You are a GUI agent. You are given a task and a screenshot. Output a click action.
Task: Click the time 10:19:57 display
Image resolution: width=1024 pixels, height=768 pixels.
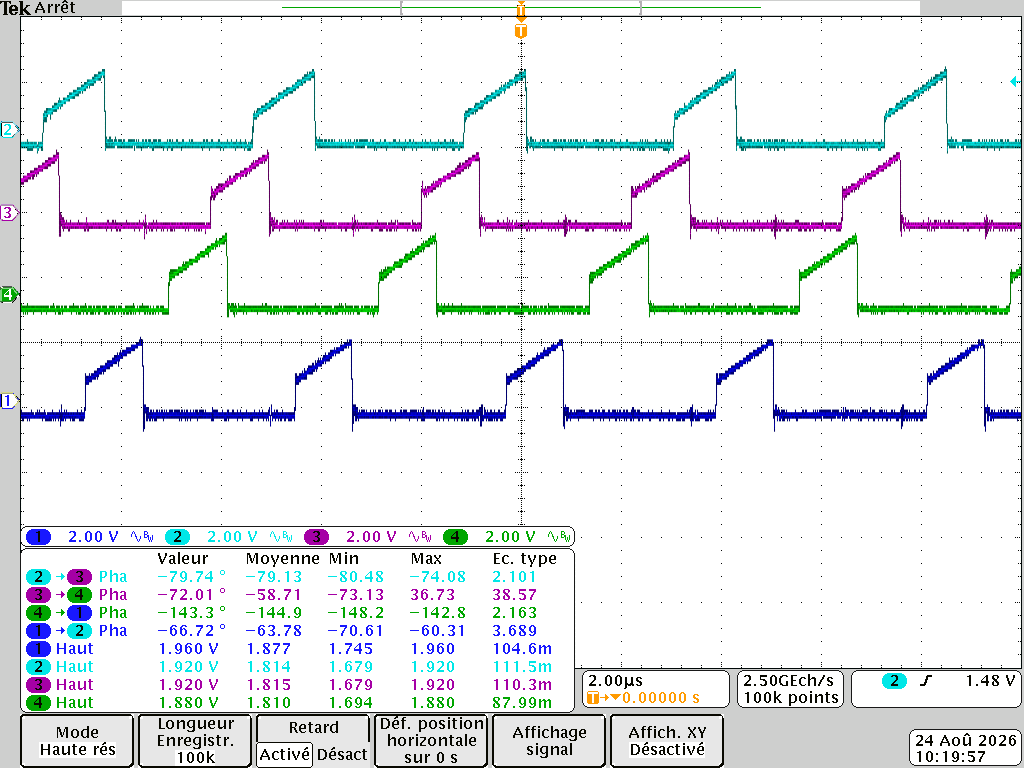pyautogui.click(x=950, y=757)
